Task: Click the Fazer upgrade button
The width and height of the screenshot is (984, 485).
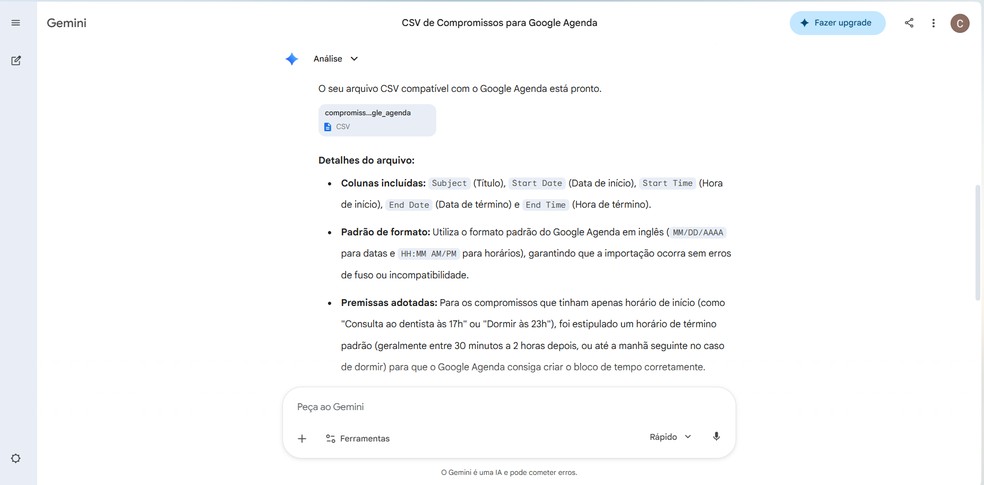Action: [837, 23]
